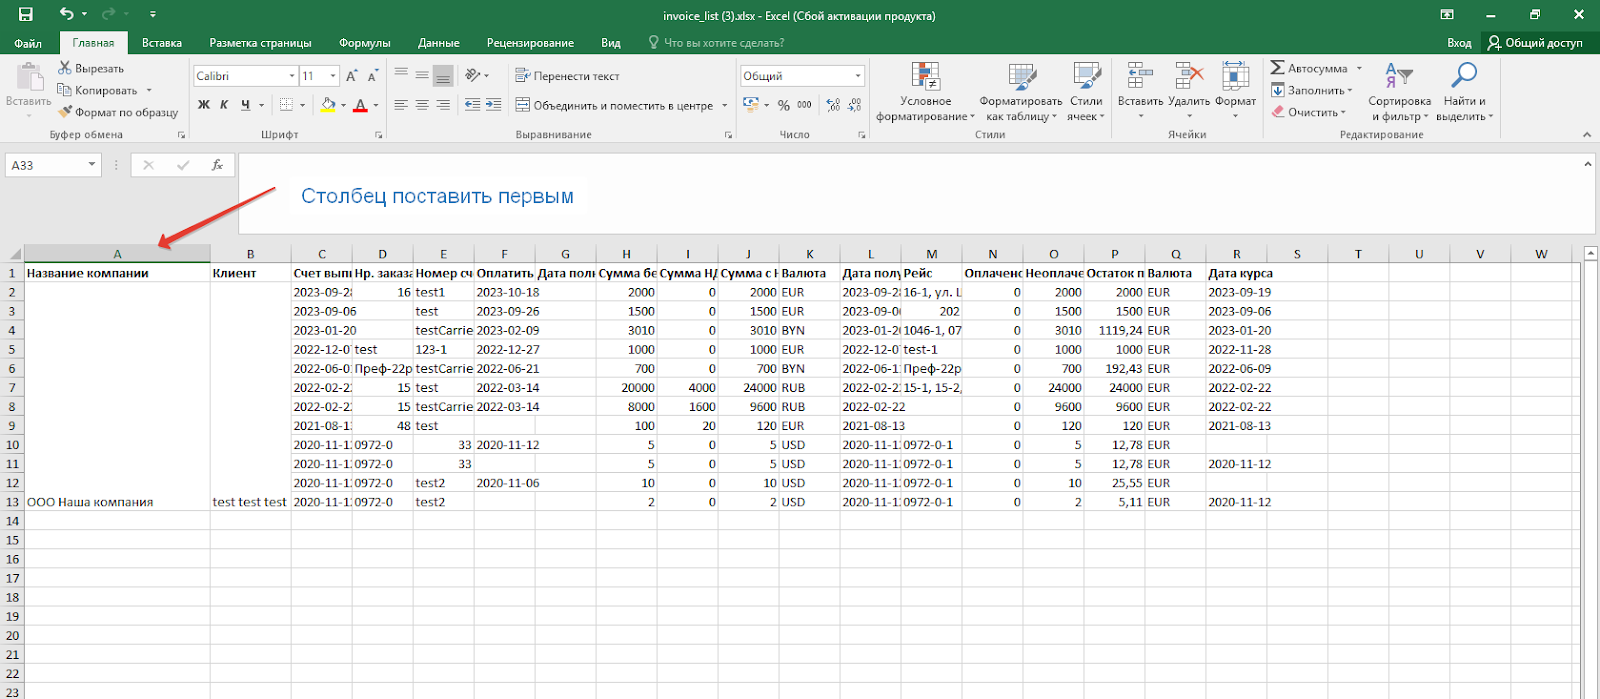Click Общий доступ share button
This screenshot has width=1600, height=699.
point(1535,43)
